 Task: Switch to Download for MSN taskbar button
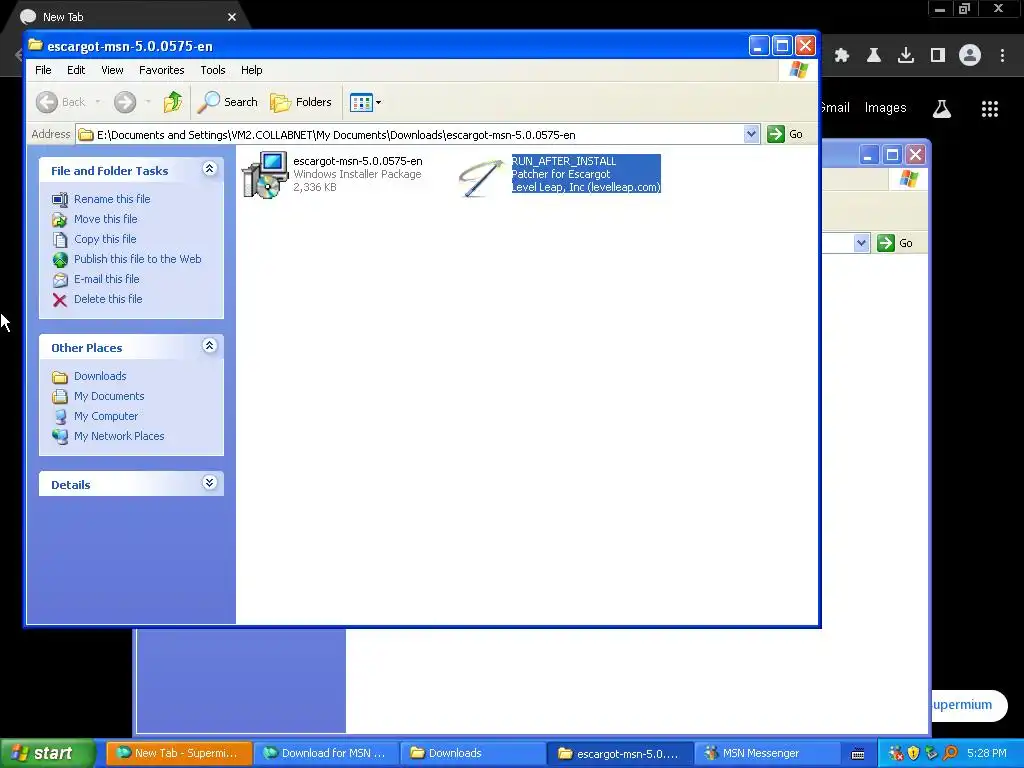click(325, 753)
